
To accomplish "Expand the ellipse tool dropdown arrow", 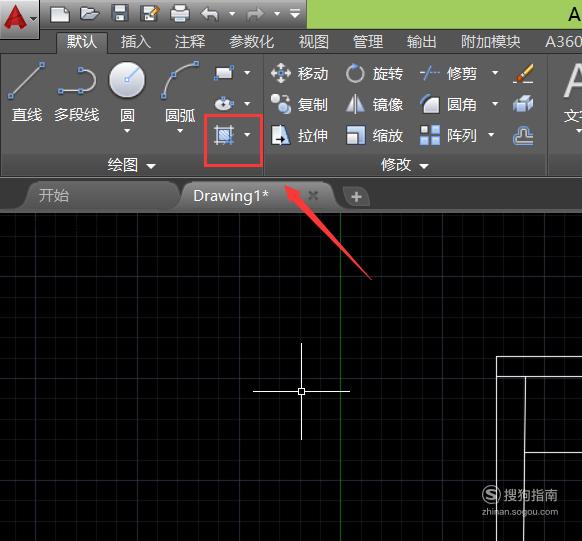I will click(x=247, y=104).
